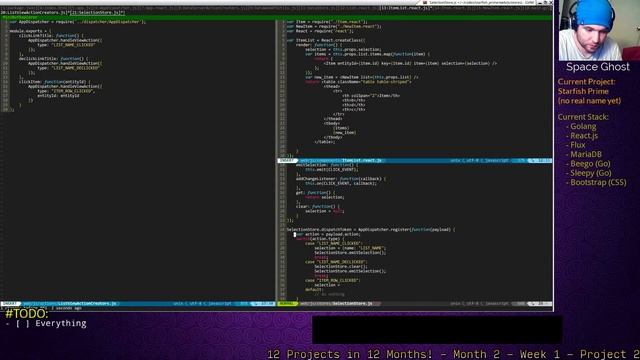Click the unfinished 'selection =' line under ITEM_ROW_CLICKED

(327, 285)
